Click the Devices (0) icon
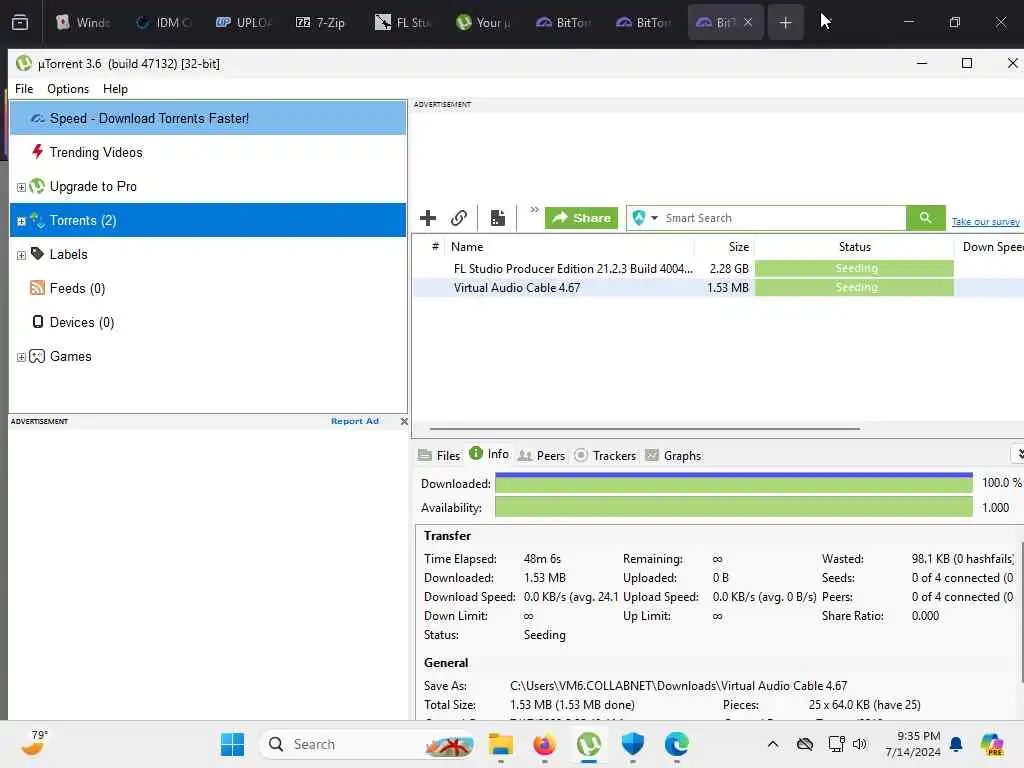The width and height of the screenshot is (1024, 768). (x=38, y=322)
